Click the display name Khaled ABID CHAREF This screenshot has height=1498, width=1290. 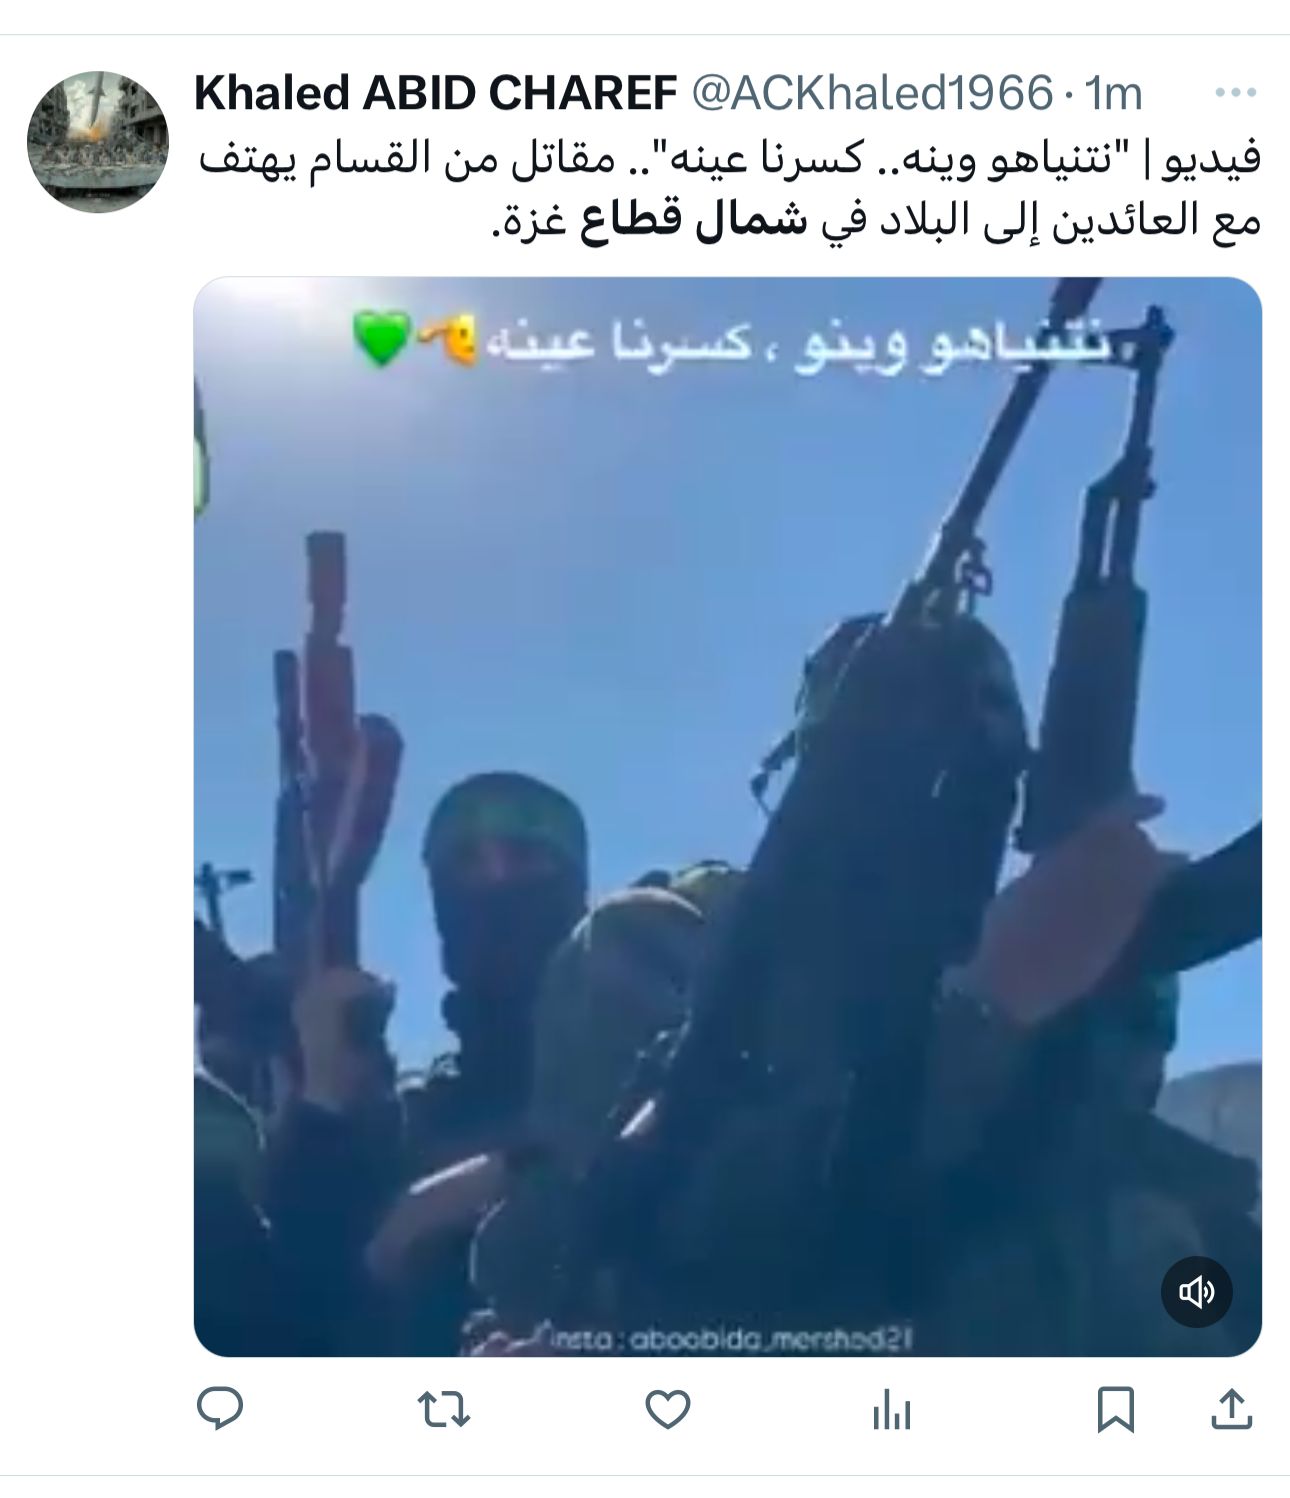point(436,93)
